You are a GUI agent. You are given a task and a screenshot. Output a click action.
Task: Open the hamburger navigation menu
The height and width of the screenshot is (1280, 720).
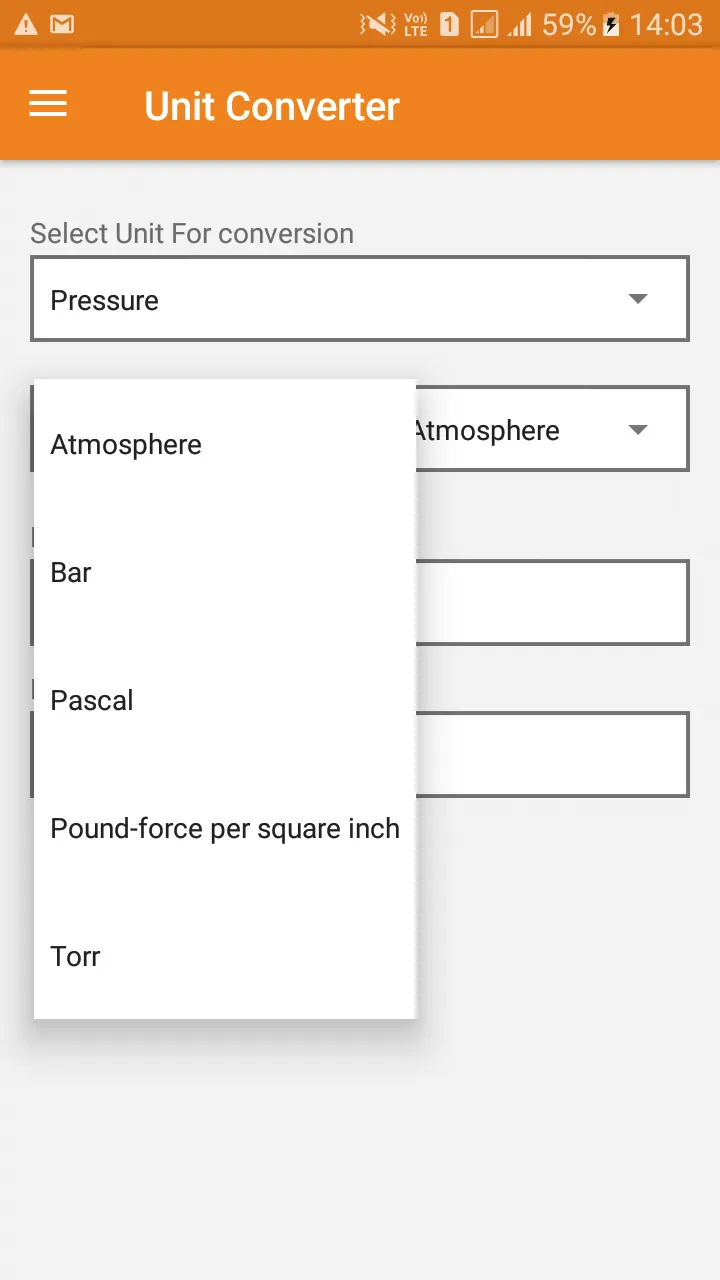(48, 104)
